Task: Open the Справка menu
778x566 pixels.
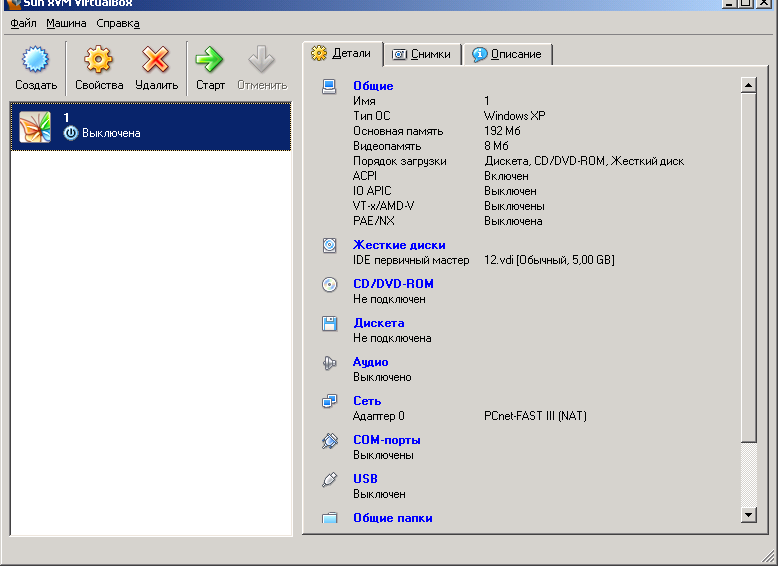Action: click(x=118, y=23)
